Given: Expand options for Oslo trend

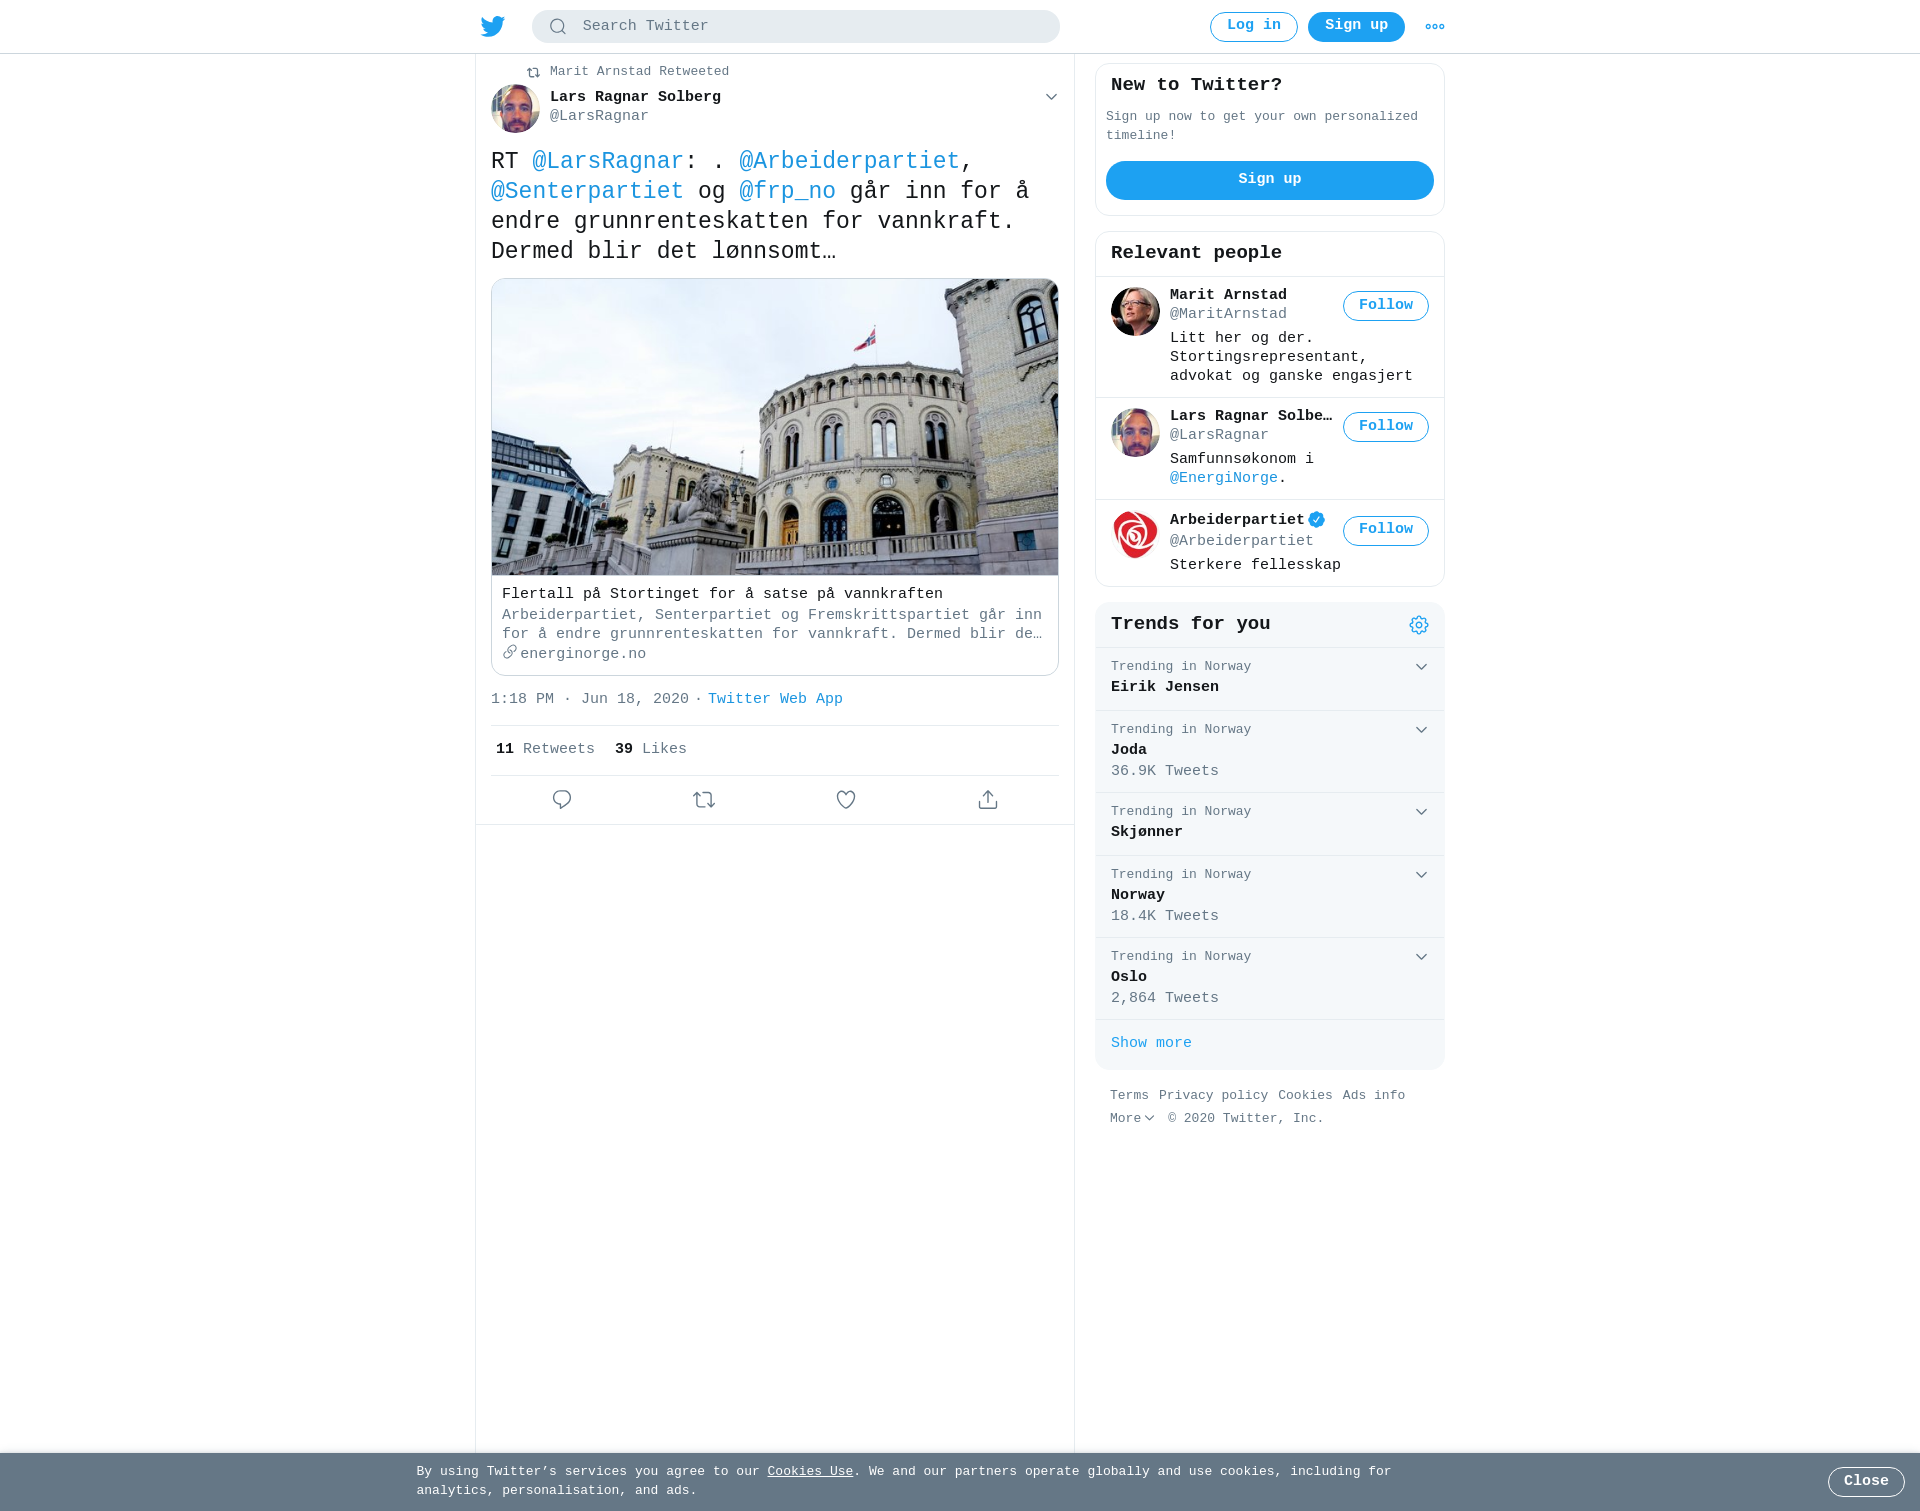Looking at the screenshot, I should coord(1421,957).
